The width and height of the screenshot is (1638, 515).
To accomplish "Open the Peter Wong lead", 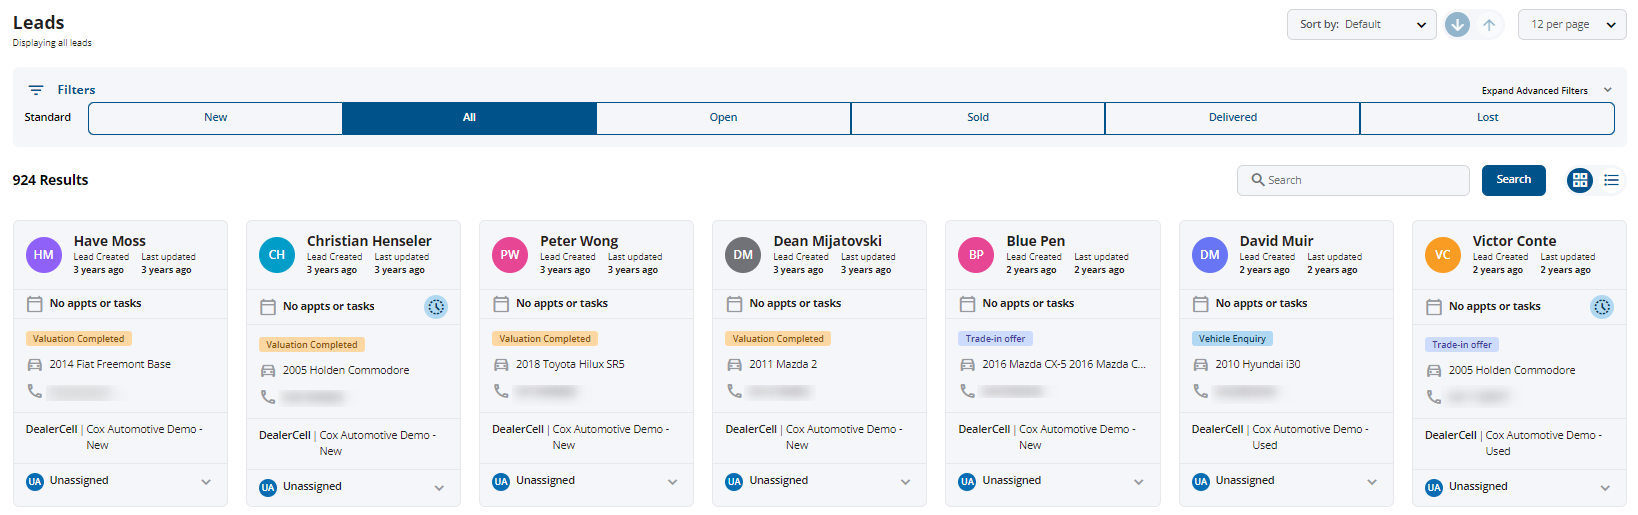I will tap(579, 241).
